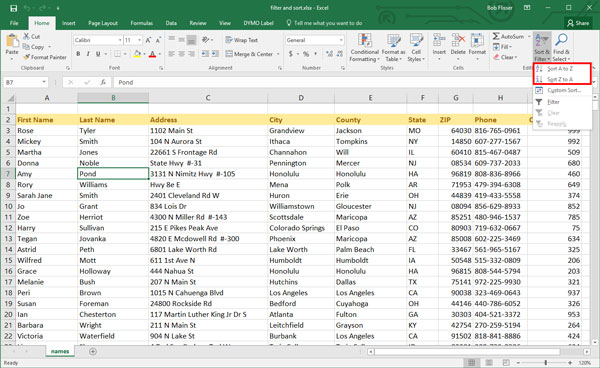Click the Share button
Screen dimensions: 600x368
(578, 23)
